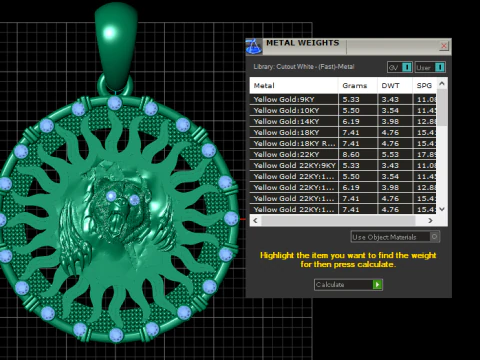Click the horizontal scroll-right arrow
The image size is (480, 360).
430,220
